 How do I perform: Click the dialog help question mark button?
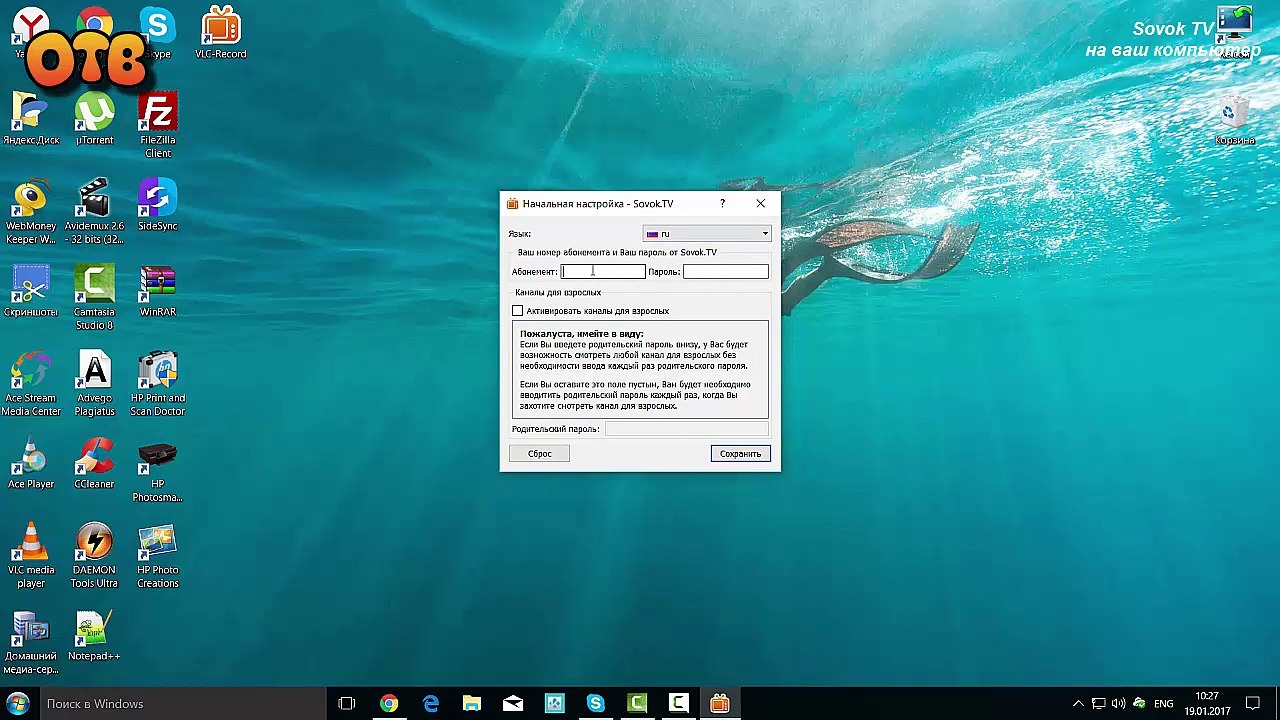[x=722, y=204]
